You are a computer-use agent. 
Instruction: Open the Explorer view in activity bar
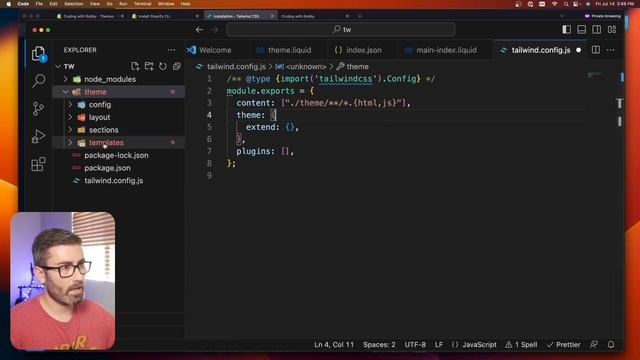pos(38,54)
